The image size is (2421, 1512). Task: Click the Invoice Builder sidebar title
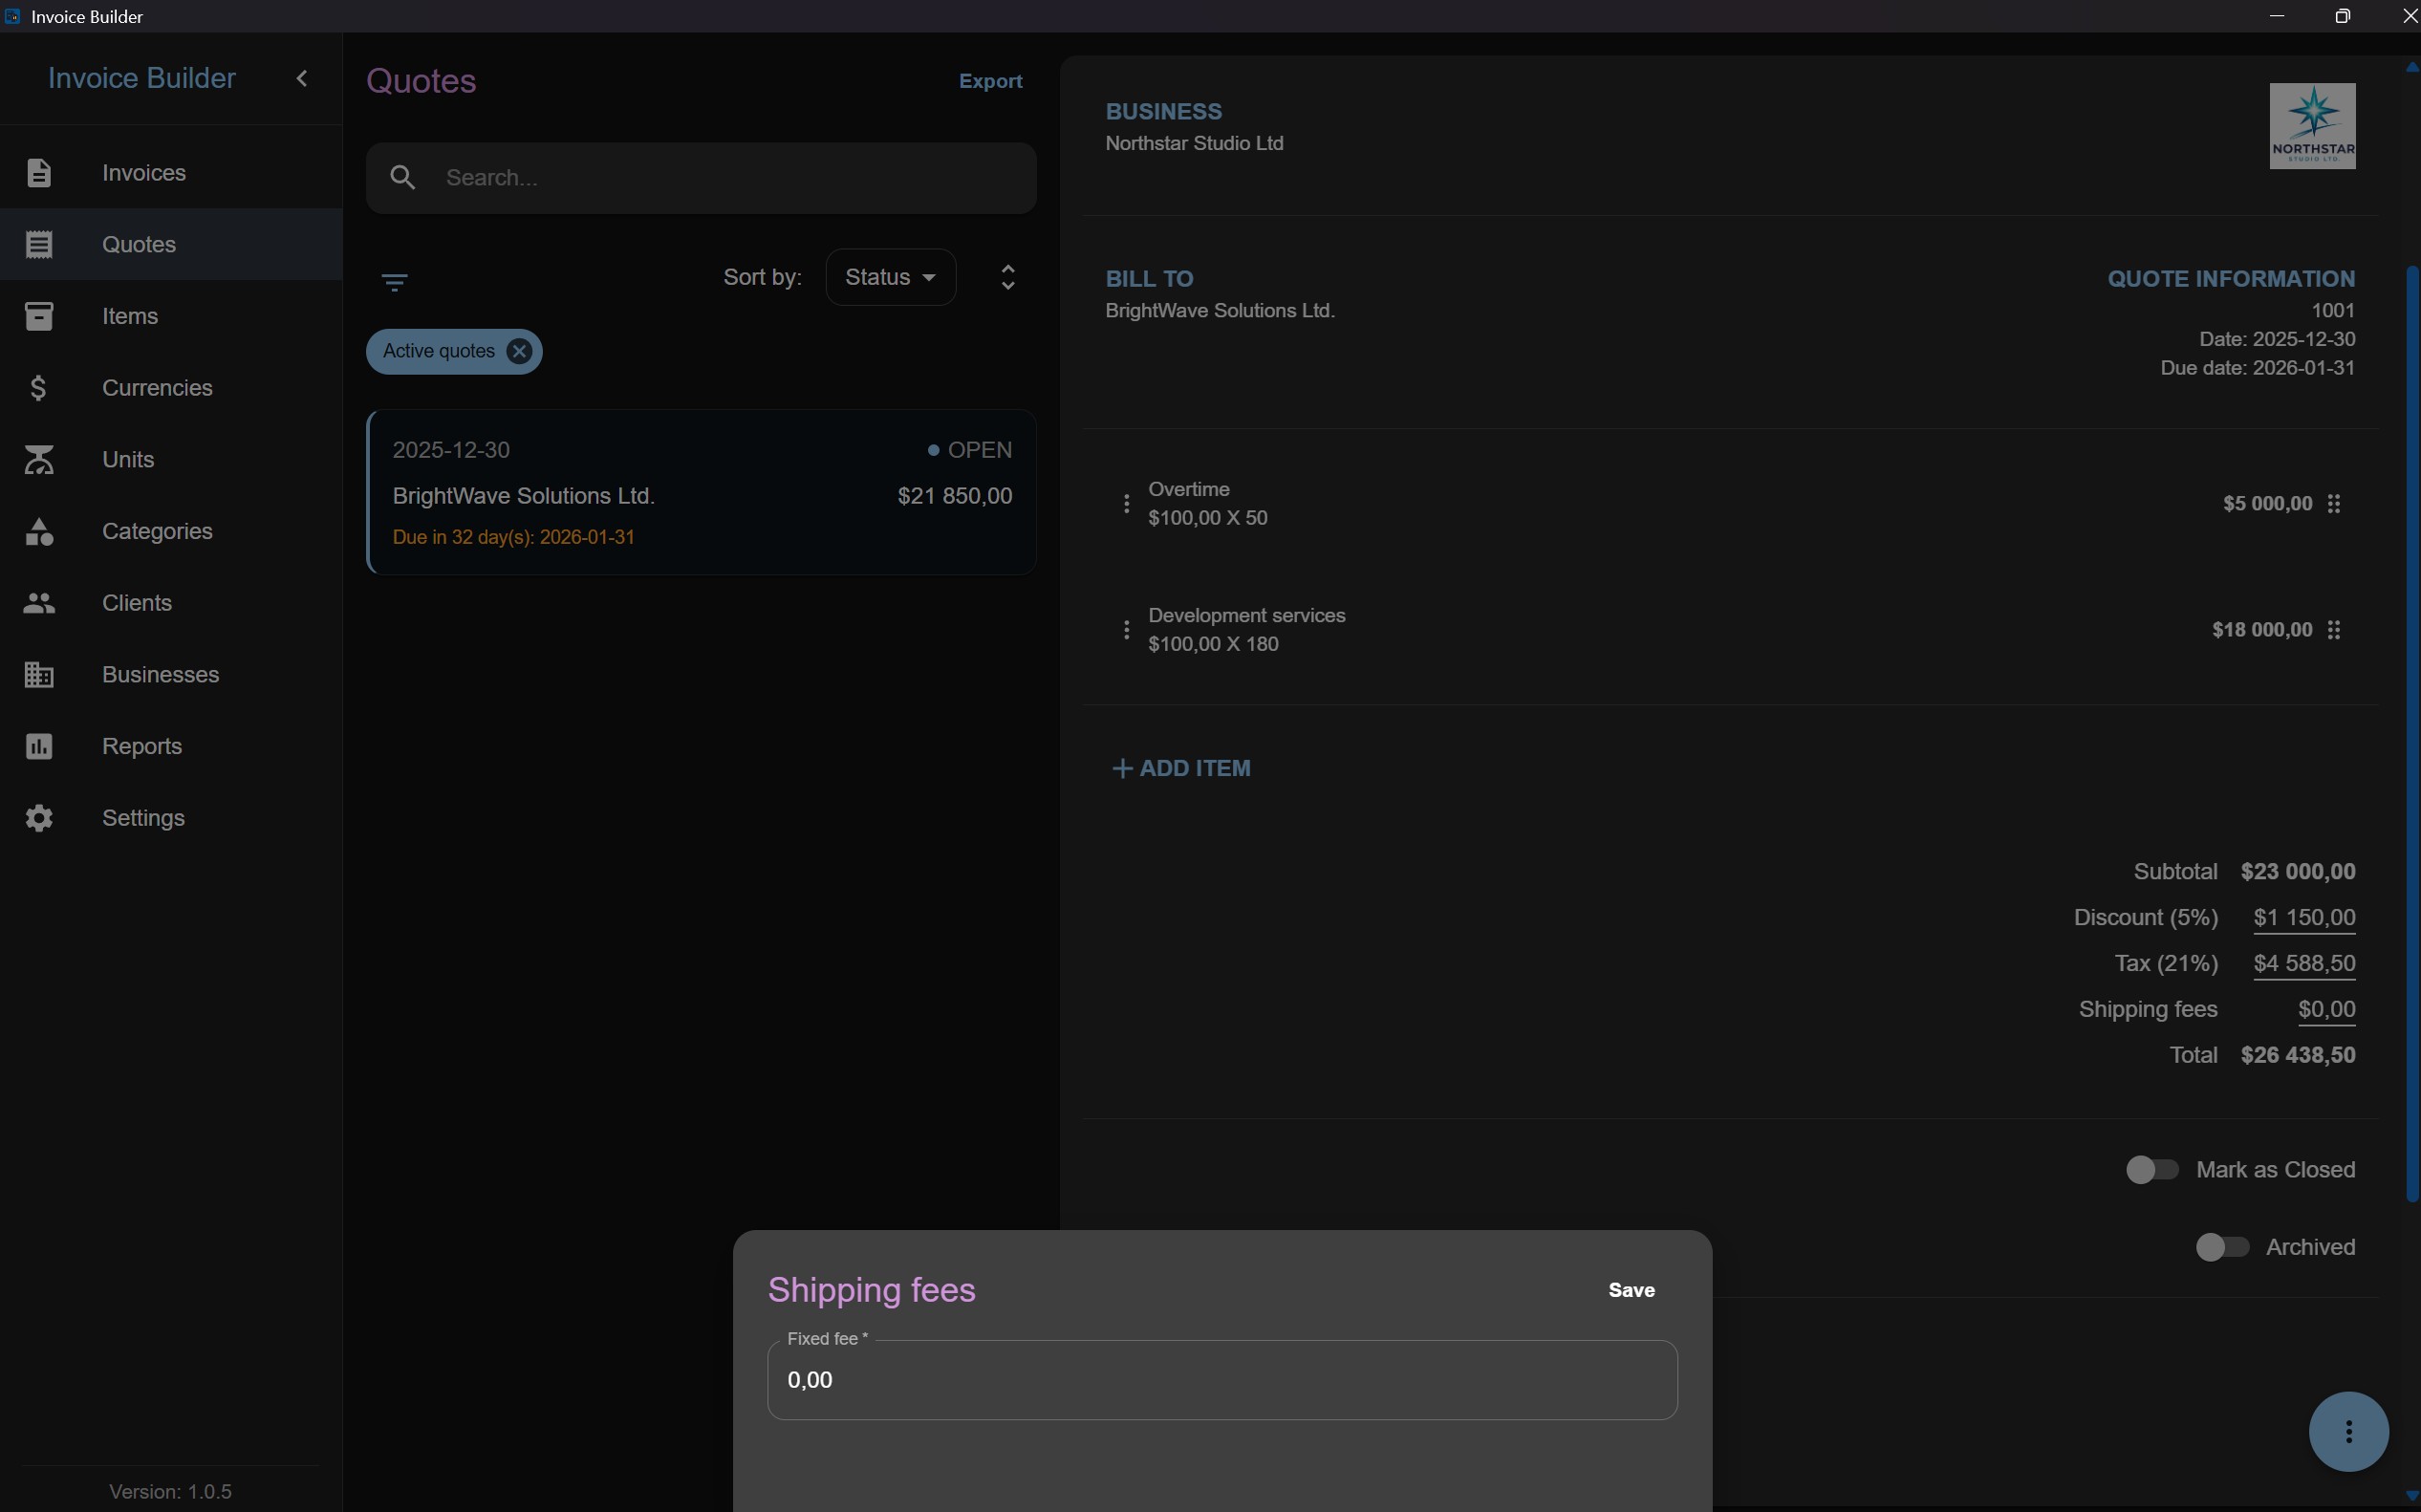[142, 78]
